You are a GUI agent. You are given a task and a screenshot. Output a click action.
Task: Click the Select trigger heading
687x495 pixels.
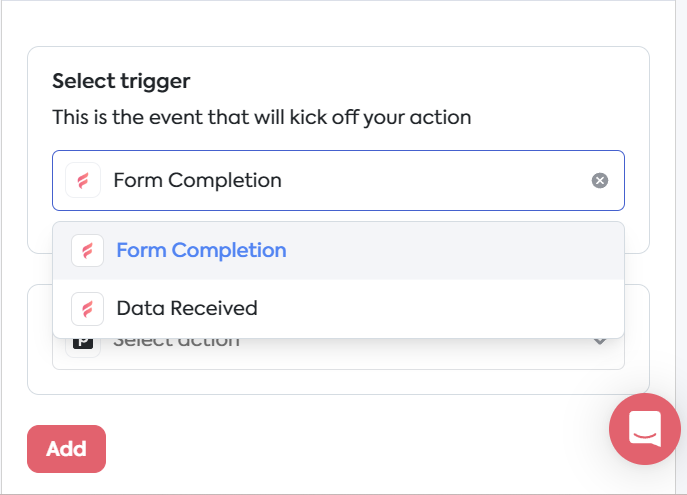121,81
